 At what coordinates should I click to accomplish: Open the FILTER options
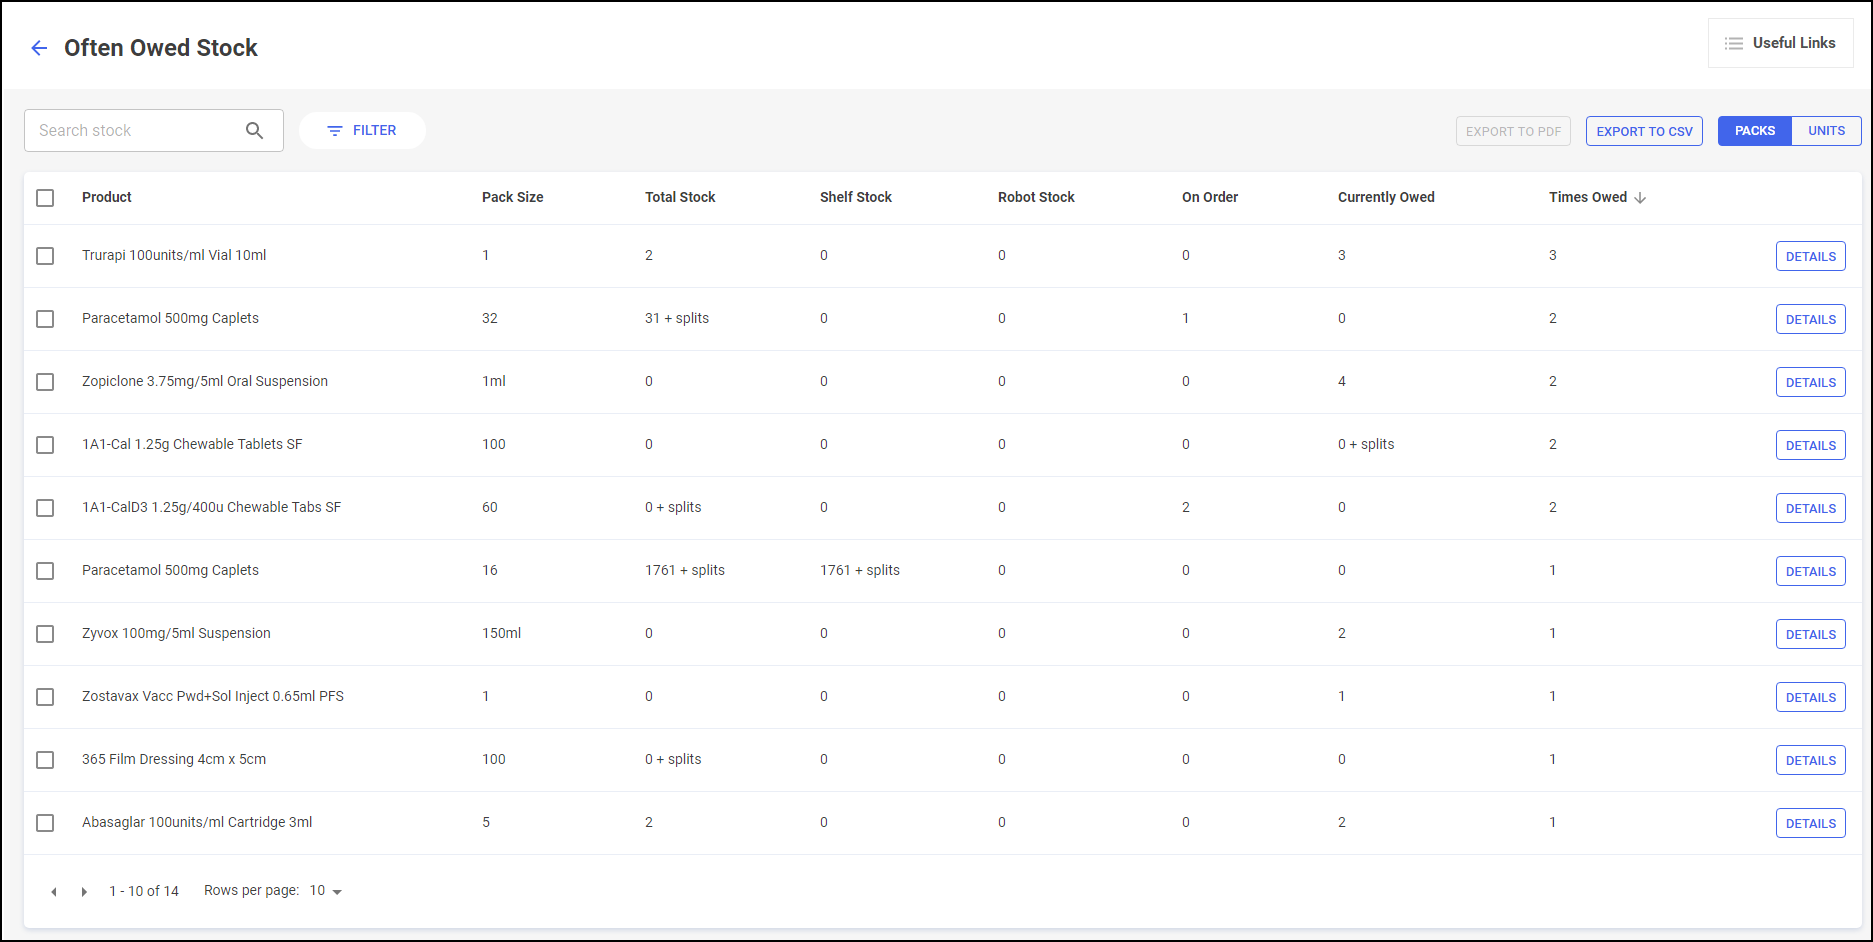click(x=362, y=131)
